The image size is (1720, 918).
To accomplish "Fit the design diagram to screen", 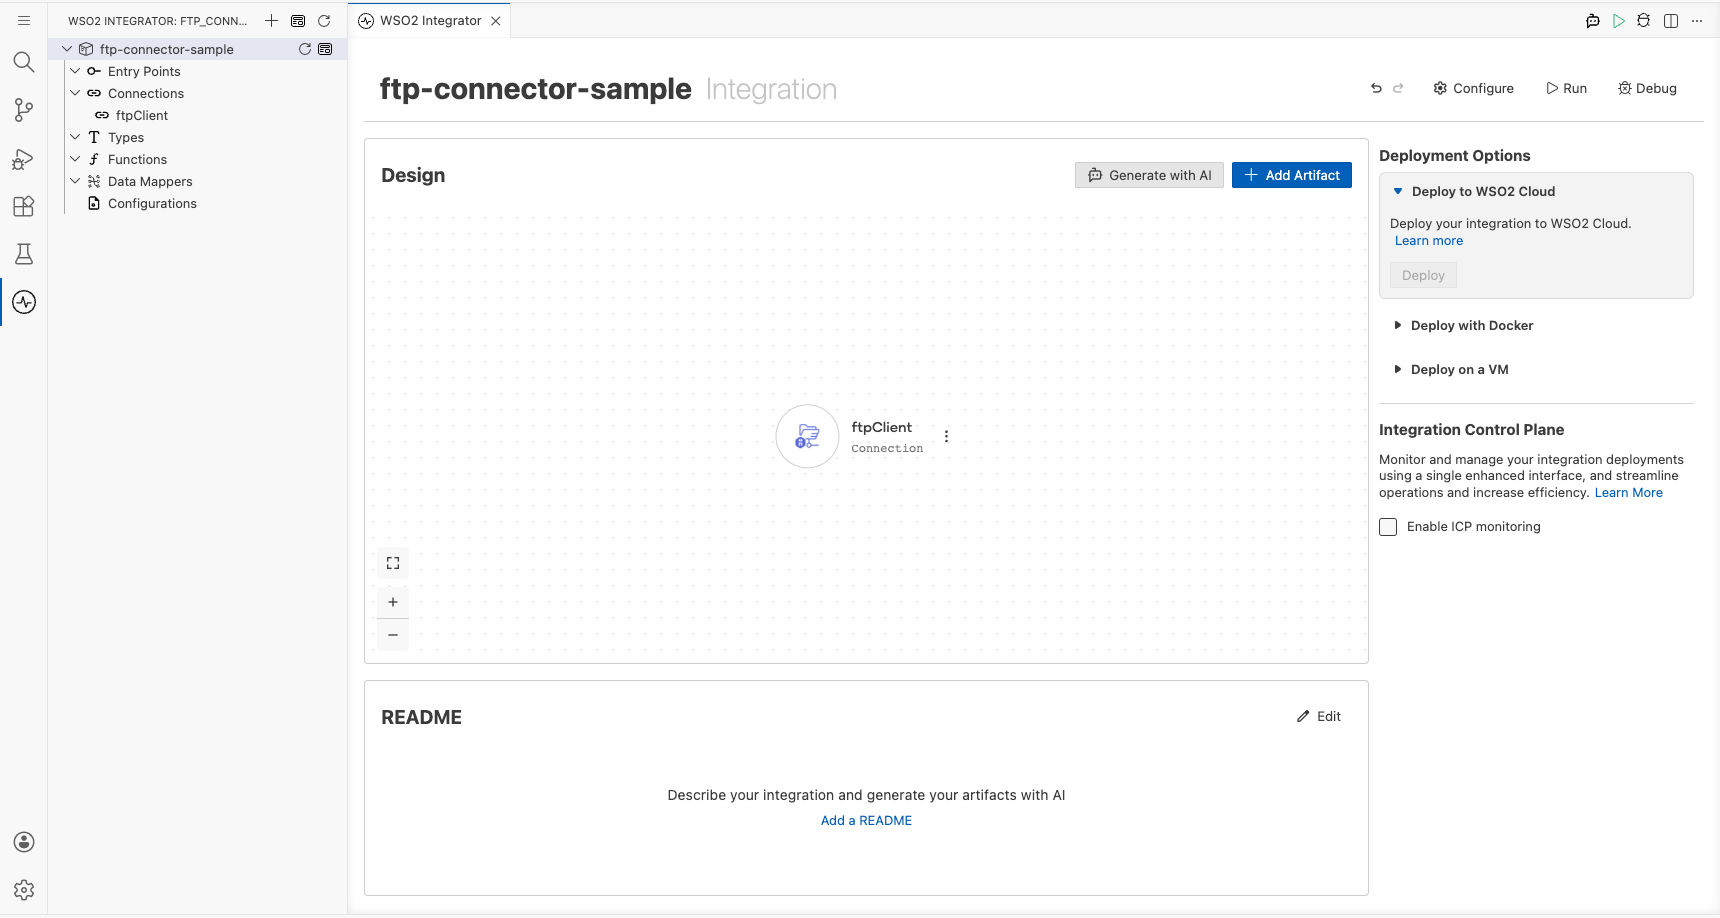I will [393, 563].
